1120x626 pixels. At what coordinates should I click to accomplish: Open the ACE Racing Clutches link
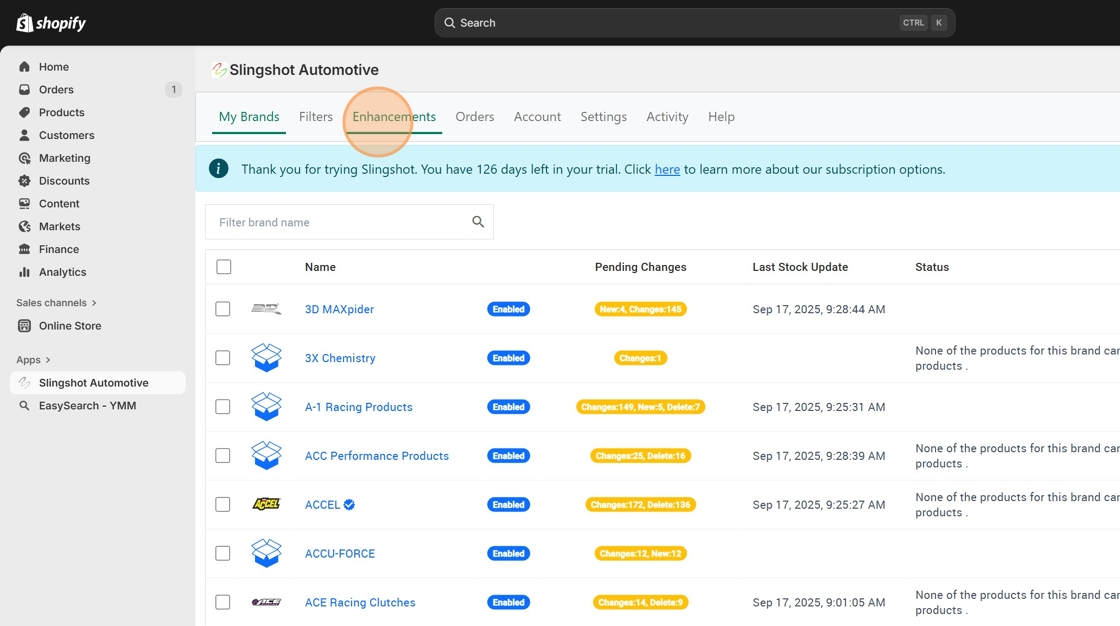pyautogui.click(x=360, y=602)
